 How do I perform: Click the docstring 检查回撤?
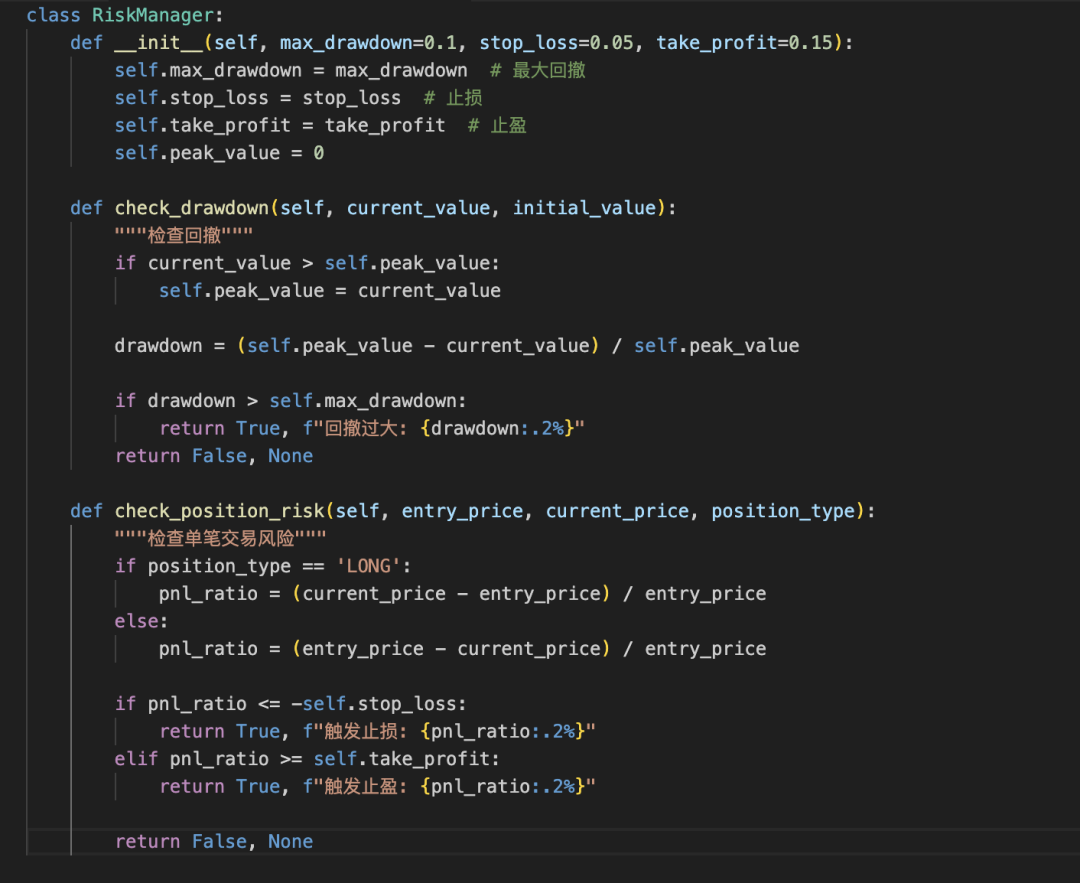184,236
